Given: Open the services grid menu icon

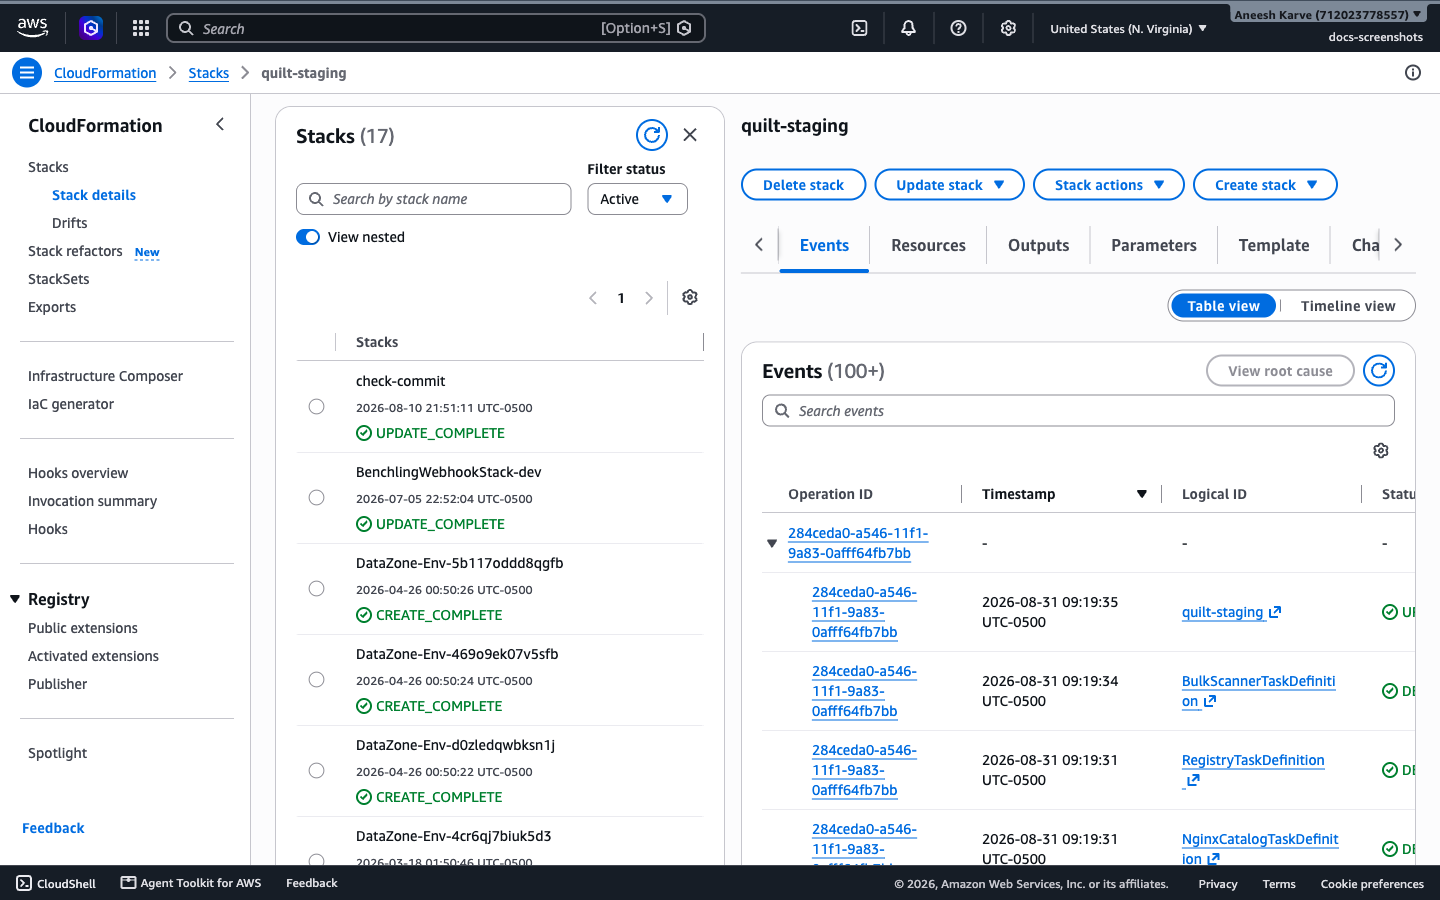Looking at the screenshot, I should tap(141, 28).
